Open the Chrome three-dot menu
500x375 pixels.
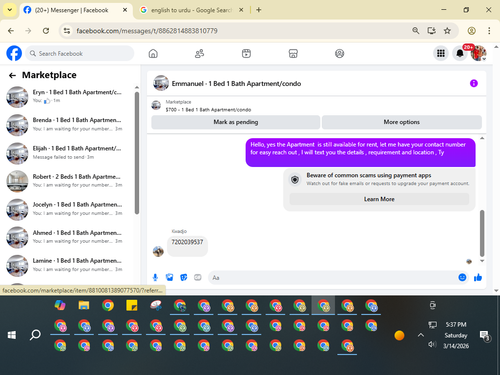coord(489,31)
